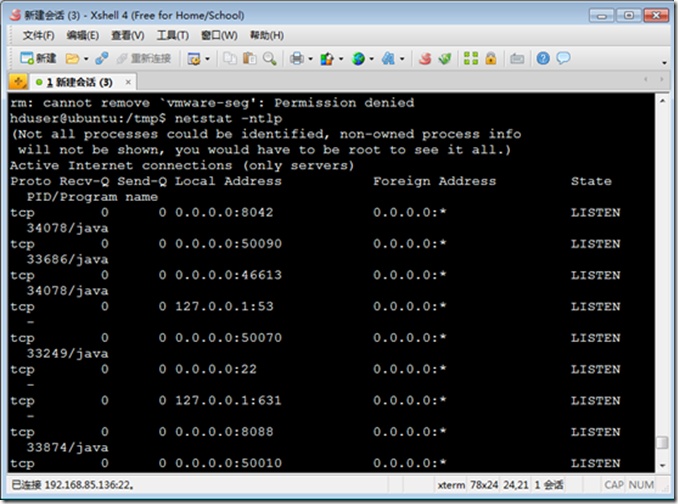Expand the Properties icon dropdown arrow

(208, 59)
